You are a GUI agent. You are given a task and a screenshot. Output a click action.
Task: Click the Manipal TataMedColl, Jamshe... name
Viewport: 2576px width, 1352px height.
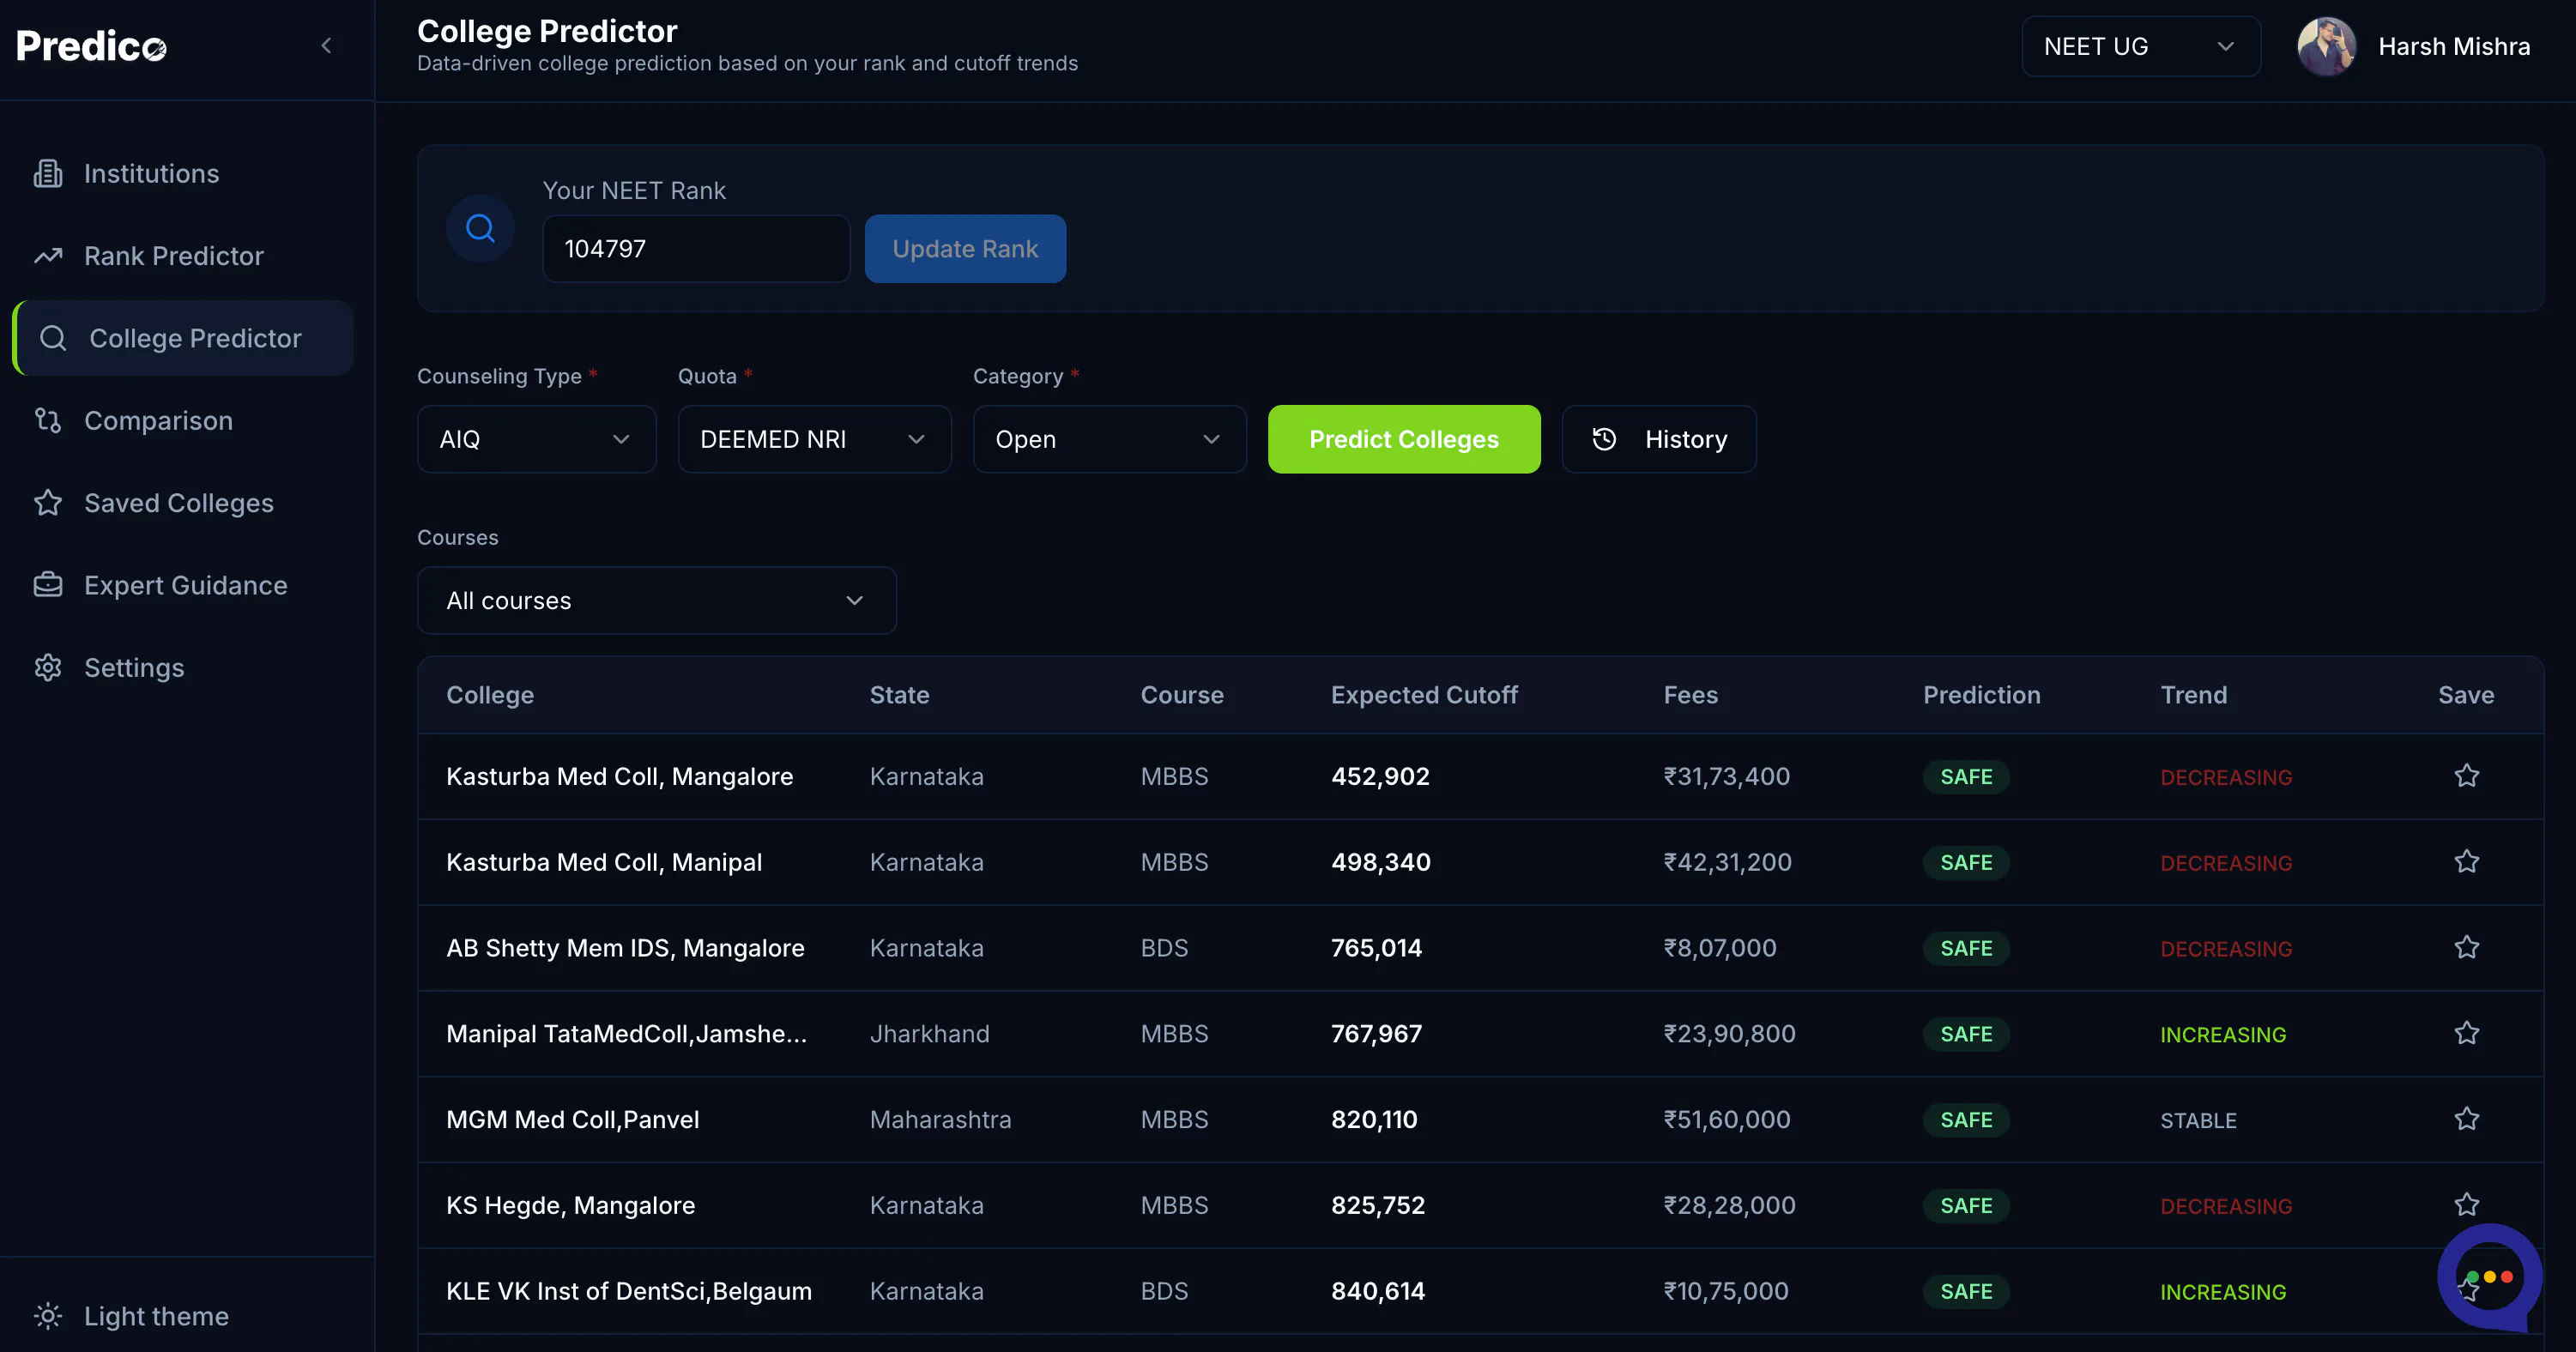[x=626, y=1034]
